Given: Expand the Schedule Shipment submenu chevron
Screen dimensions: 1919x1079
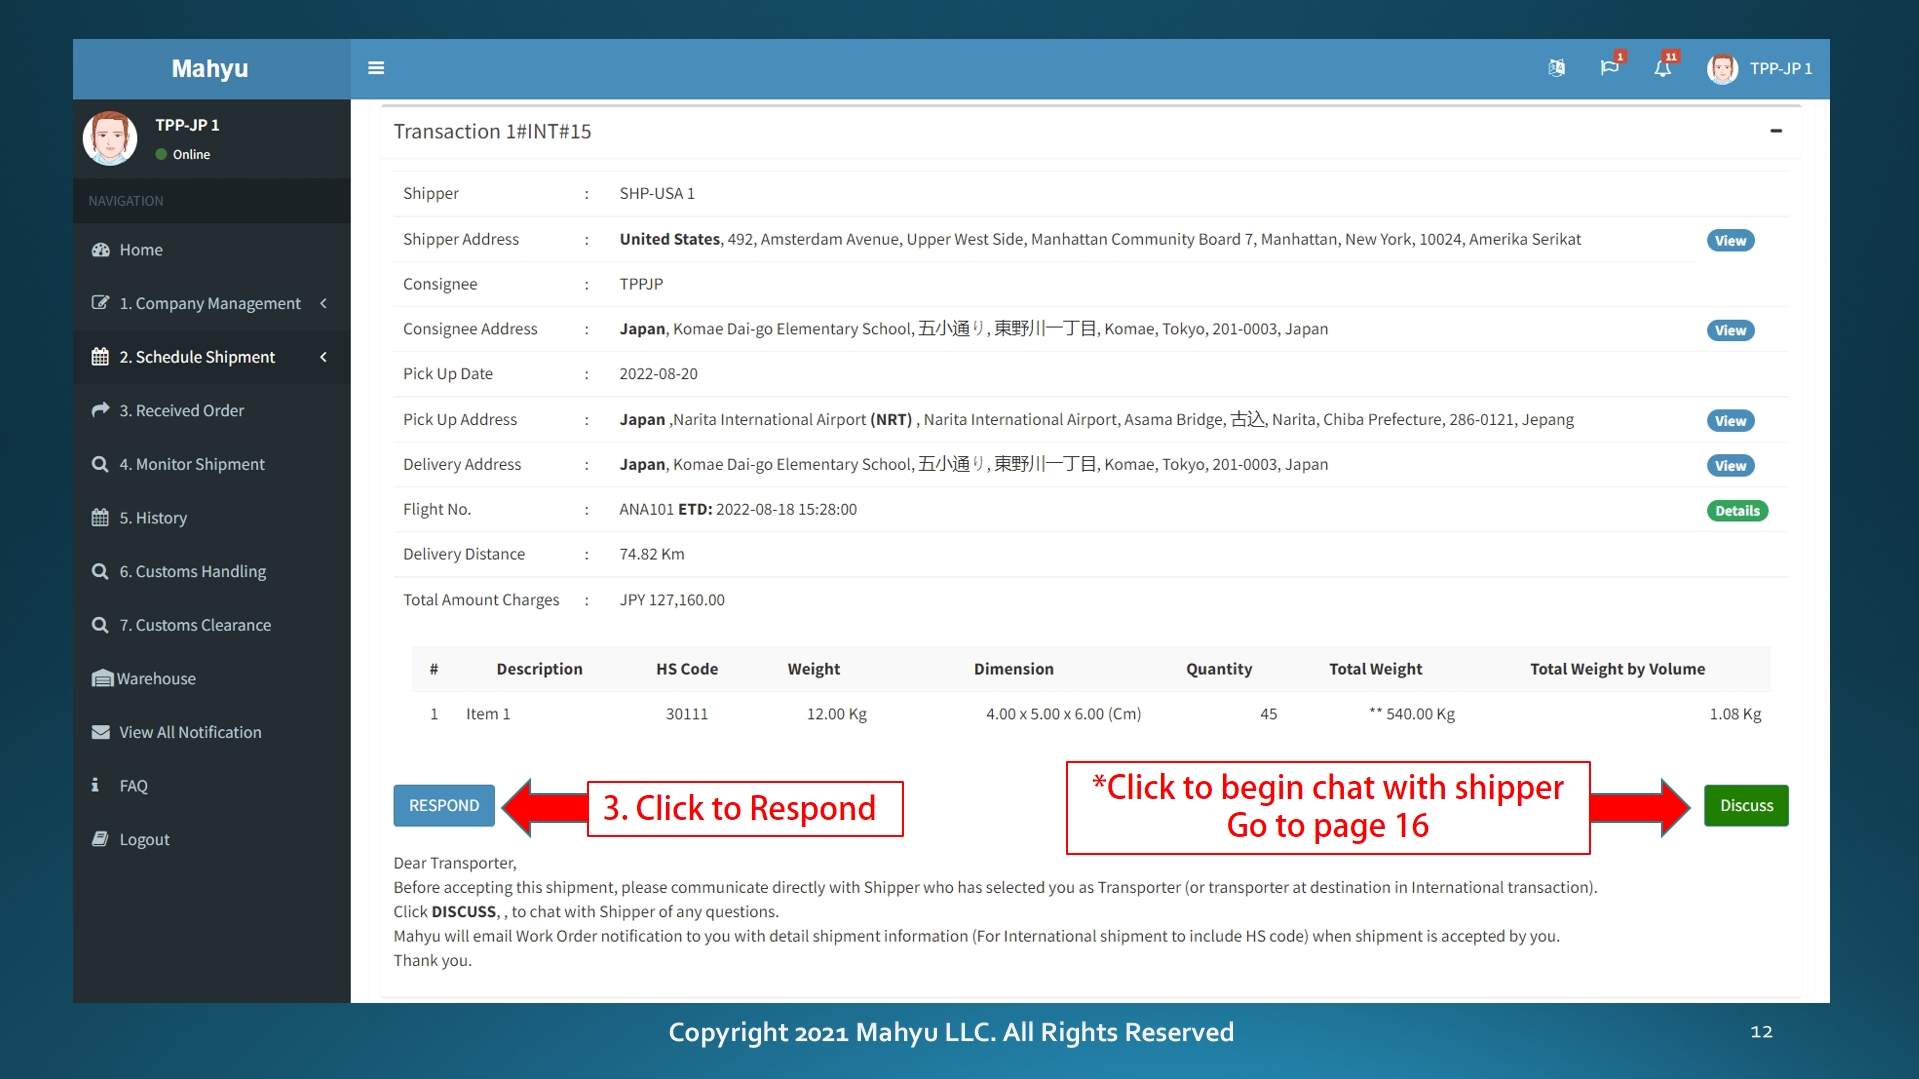Looking at the screenshot, I should tap(324, 357).
